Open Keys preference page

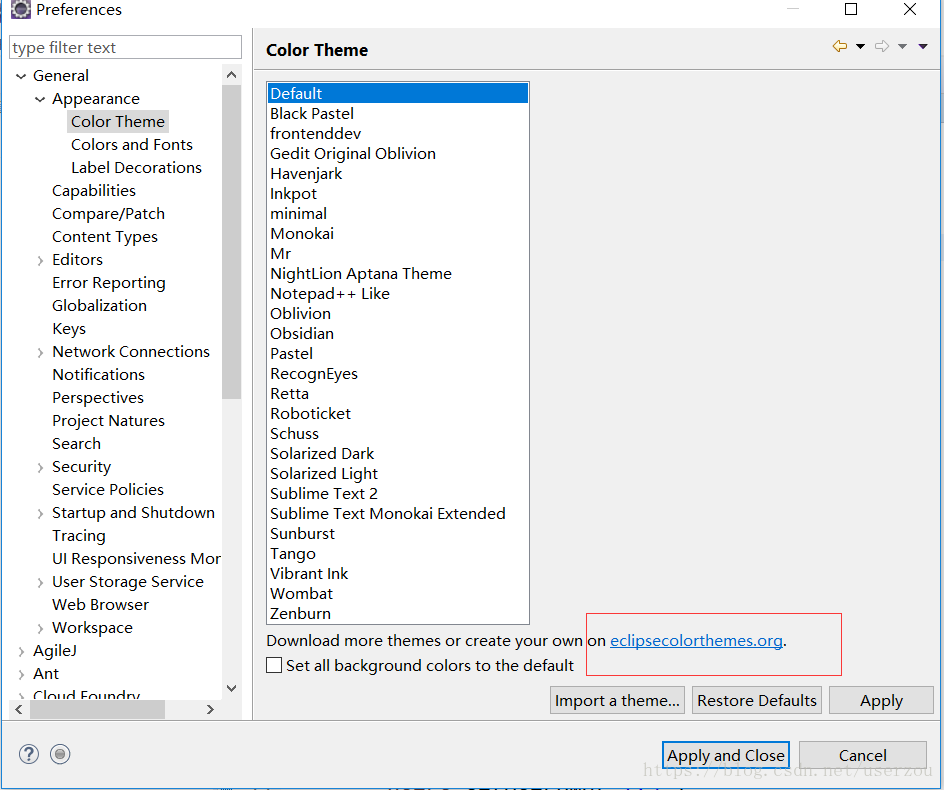point(69,329)
